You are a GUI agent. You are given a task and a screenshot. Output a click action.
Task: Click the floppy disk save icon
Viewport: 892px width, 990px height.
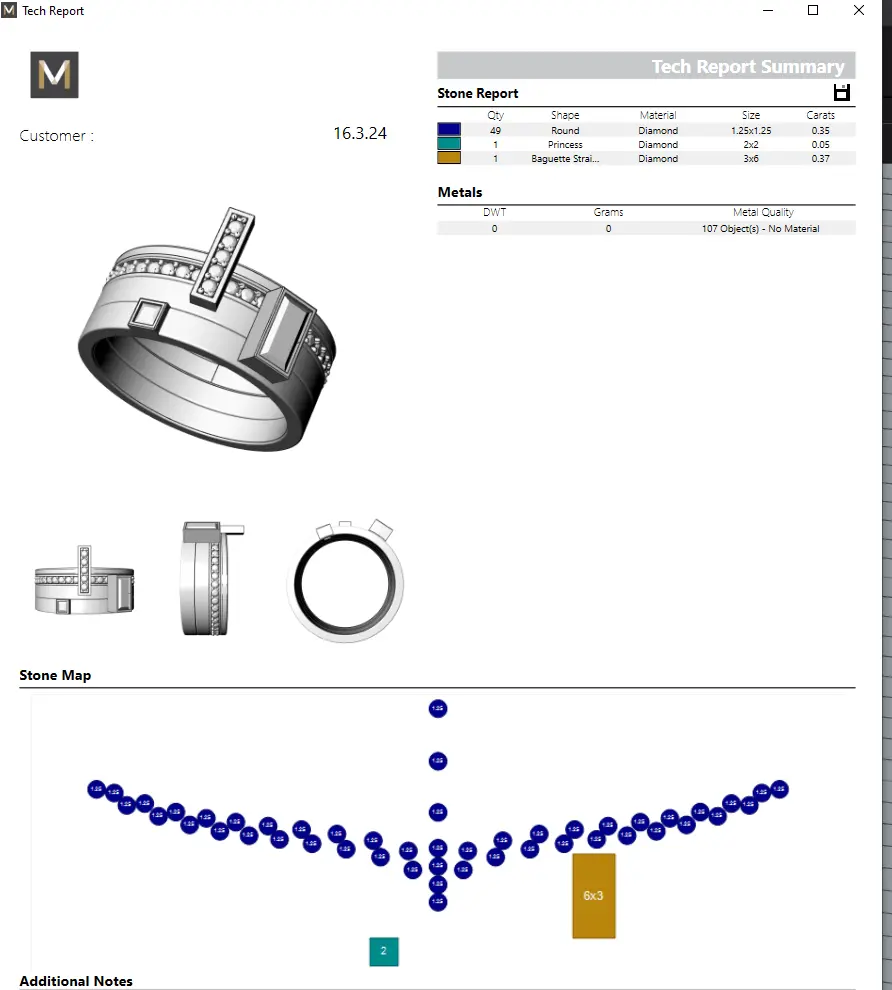(x=841, y=93)
